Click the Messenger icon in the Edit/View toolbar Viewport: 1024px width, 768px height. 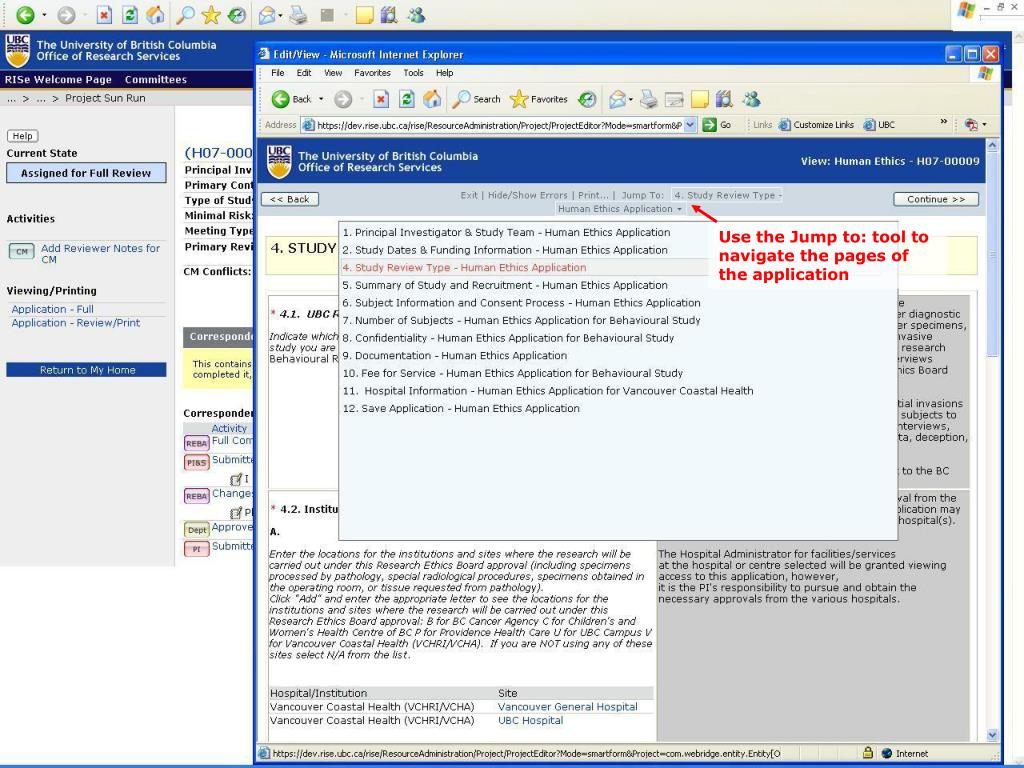[x=752, y=99]
